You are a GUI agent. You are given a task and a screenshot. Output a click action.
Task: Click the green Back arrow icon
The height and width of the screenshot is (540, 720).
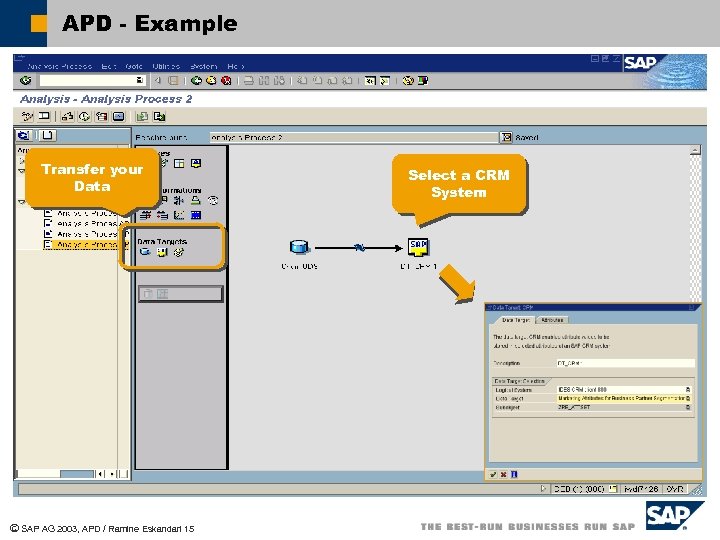(197, 81)
